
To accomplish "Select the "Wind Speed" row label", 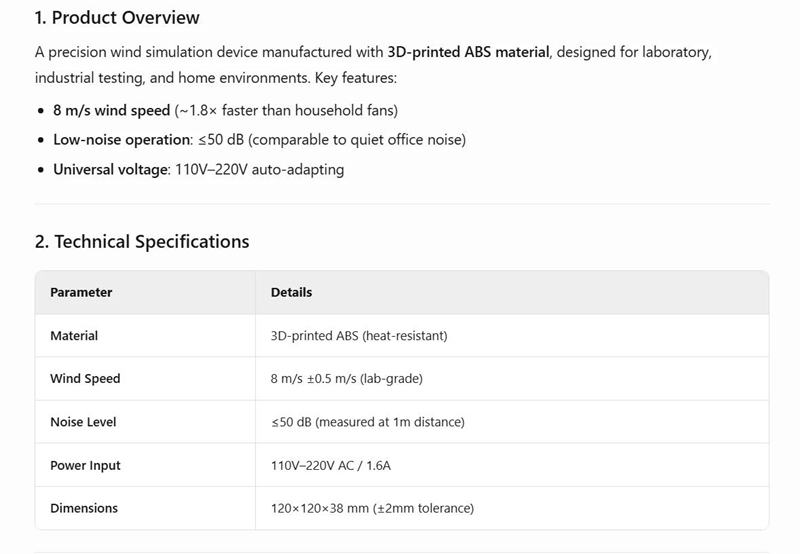I will pyautogui.click(x=85, y=379).
